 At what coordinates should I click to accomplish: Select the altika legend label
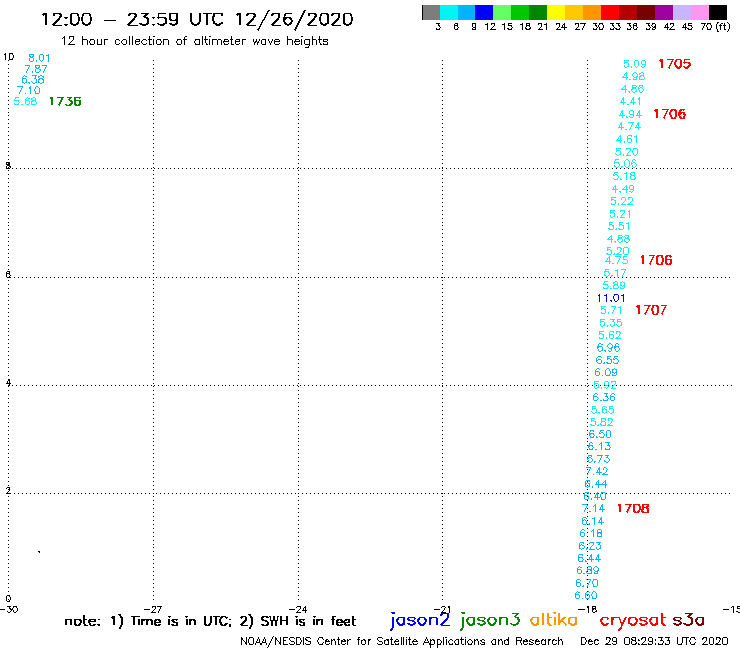click(x=554, y=620)
